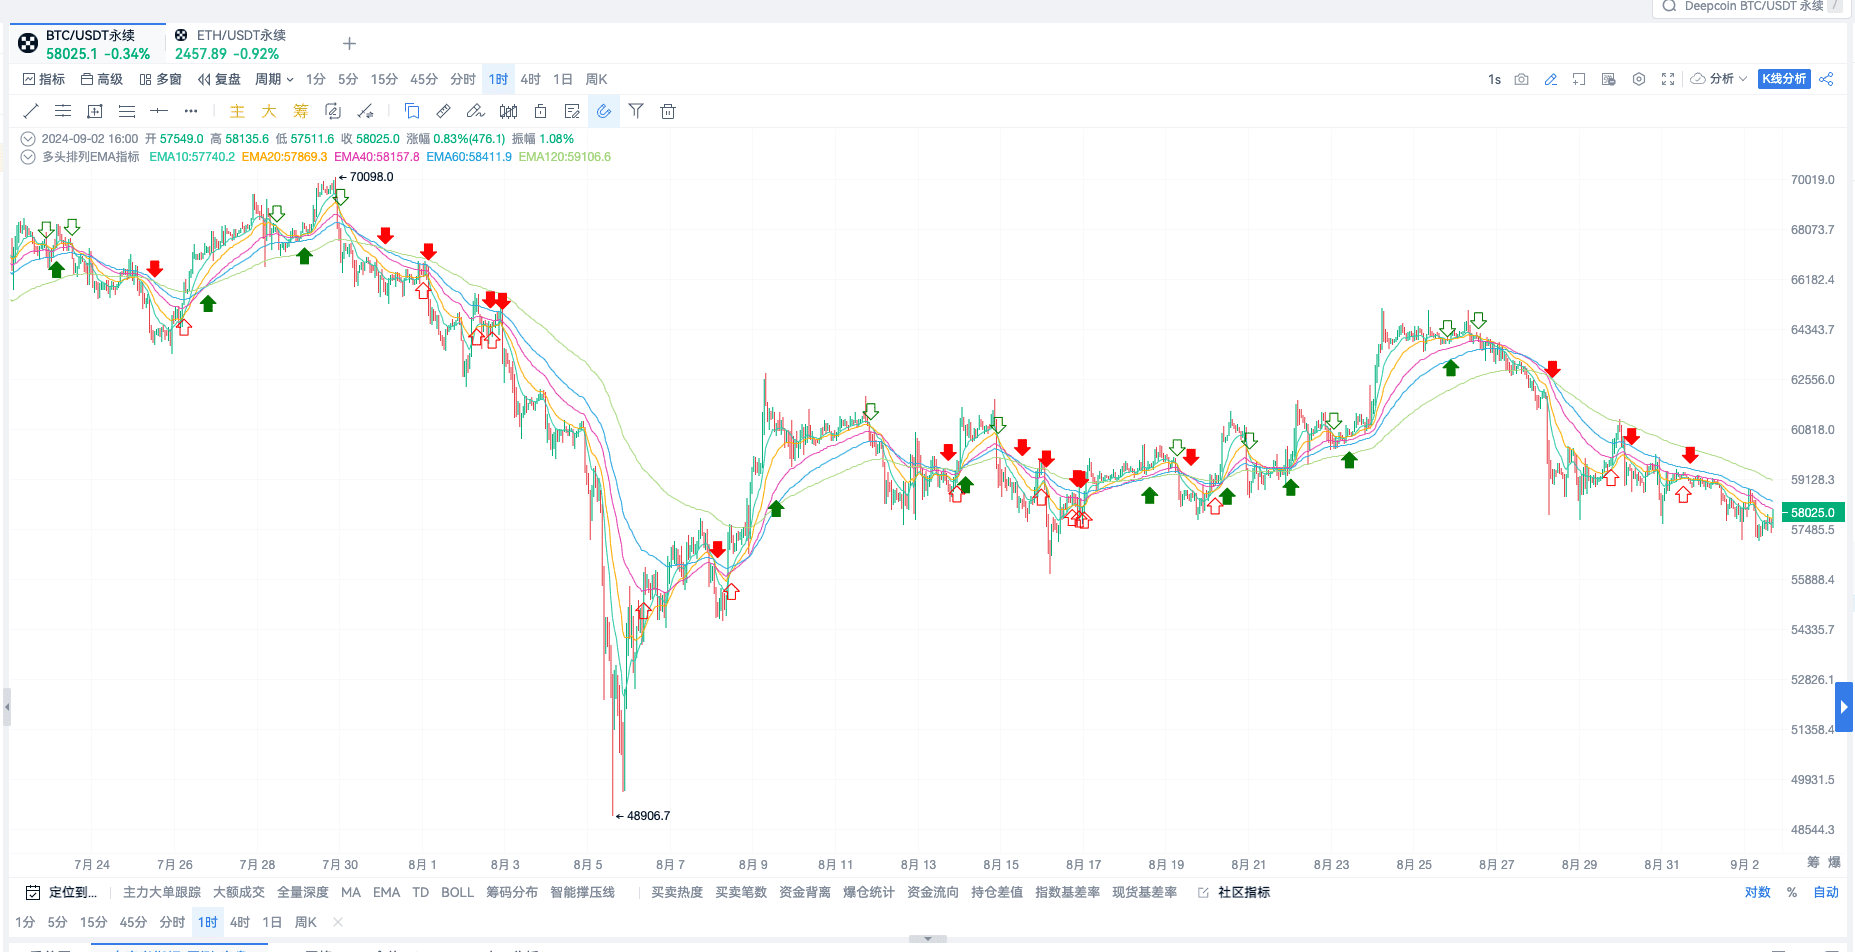Toggle the 大额成交 indicator
Viewport: 1855px width, 952px height.
click(x=239, y=892)
